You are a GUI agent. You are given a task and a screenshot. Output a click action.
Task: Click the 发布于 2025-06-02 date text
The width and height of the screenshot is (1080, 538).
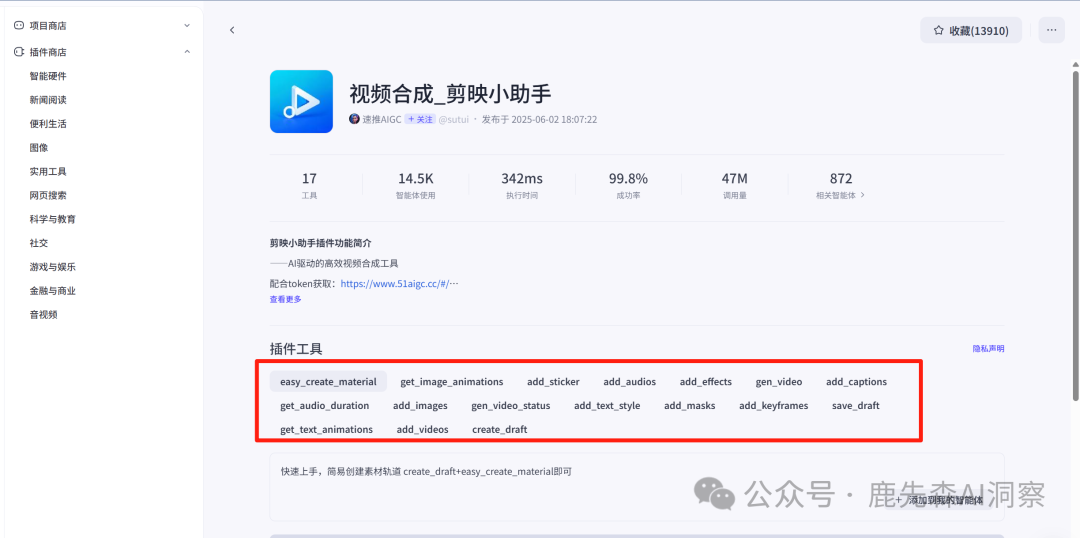[x=539, y=119]
